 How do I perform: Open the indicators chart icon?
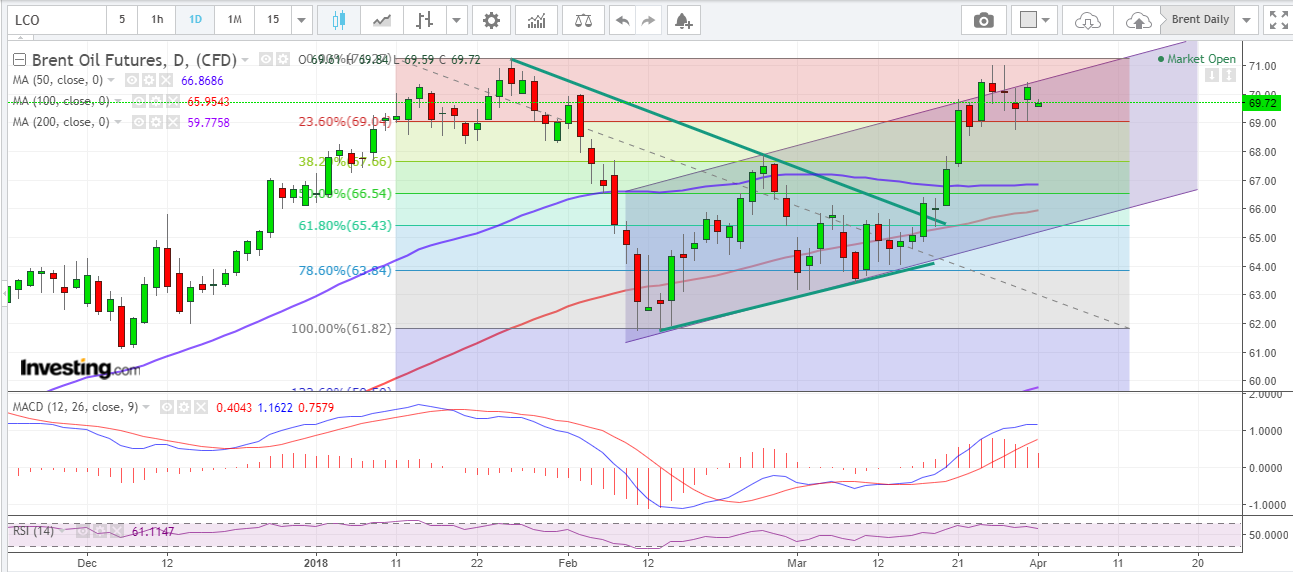537,19
